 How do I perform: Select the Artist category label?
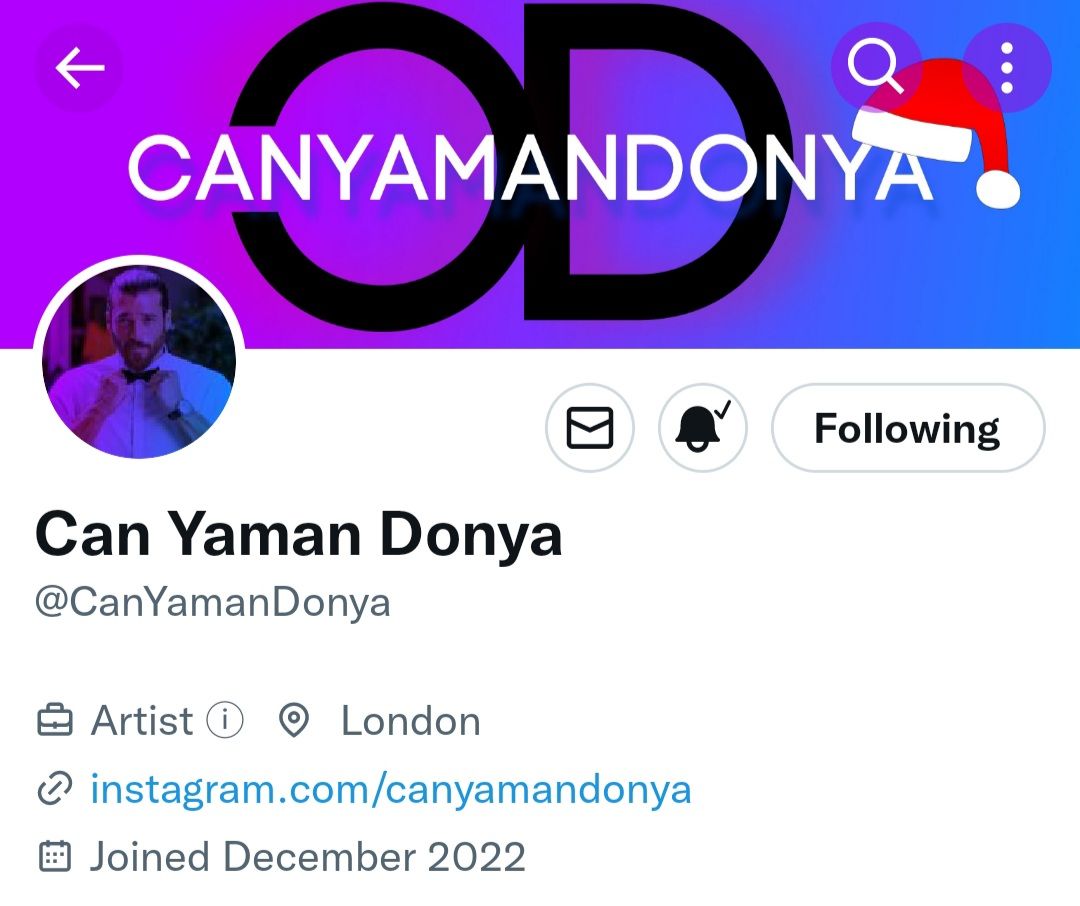(x=142, y=721)
